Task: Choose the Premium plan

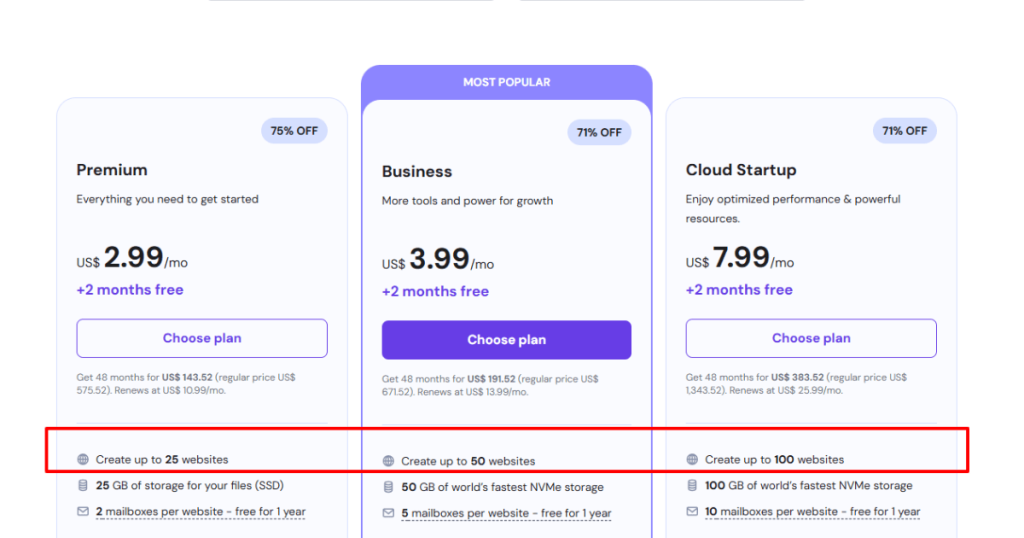Action: [x=202, y=338]
